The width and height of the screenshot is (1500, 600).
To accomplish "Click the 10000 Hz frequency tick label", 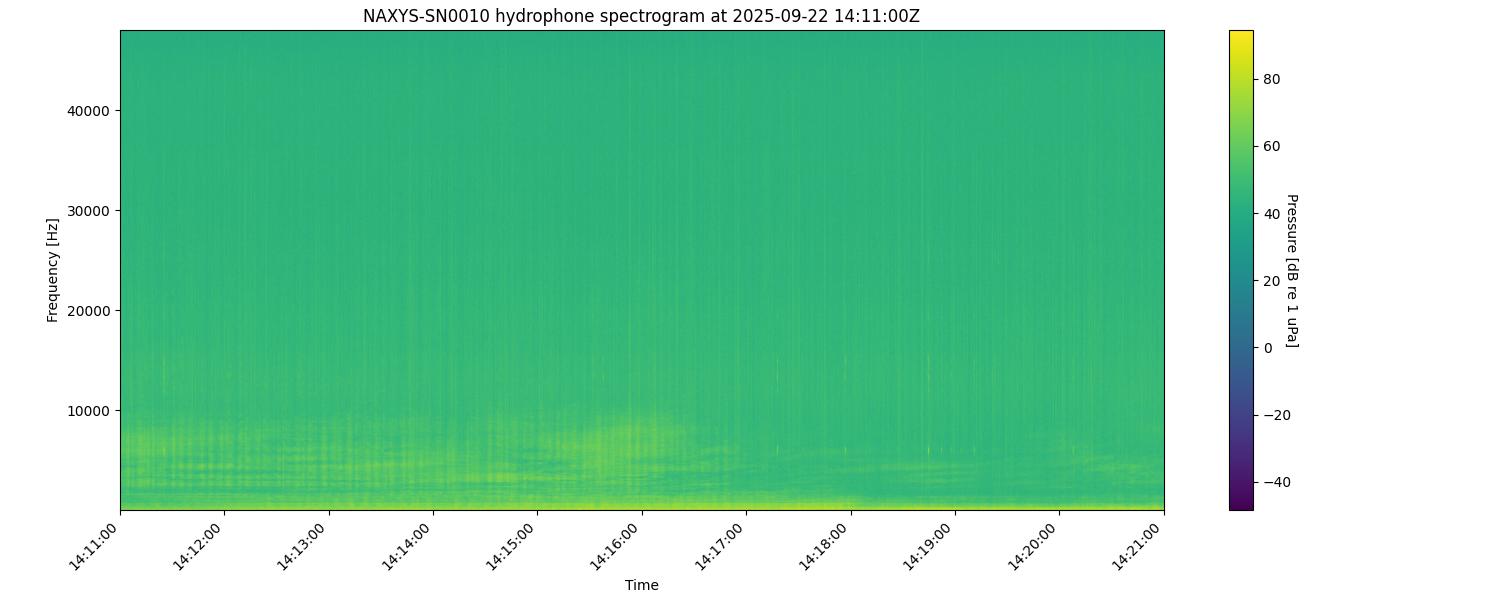I will (88, 411).
